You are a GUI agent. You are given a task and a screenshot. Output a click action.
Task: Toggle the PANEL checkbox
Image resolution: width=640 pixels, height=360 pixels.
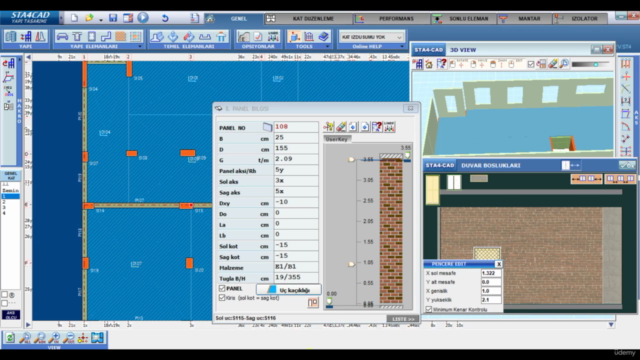[222, 289]
